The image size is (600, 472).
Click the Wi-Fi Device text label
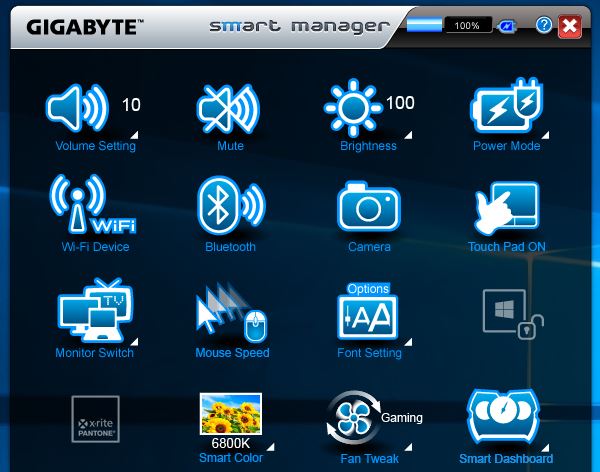click(95, 247)
